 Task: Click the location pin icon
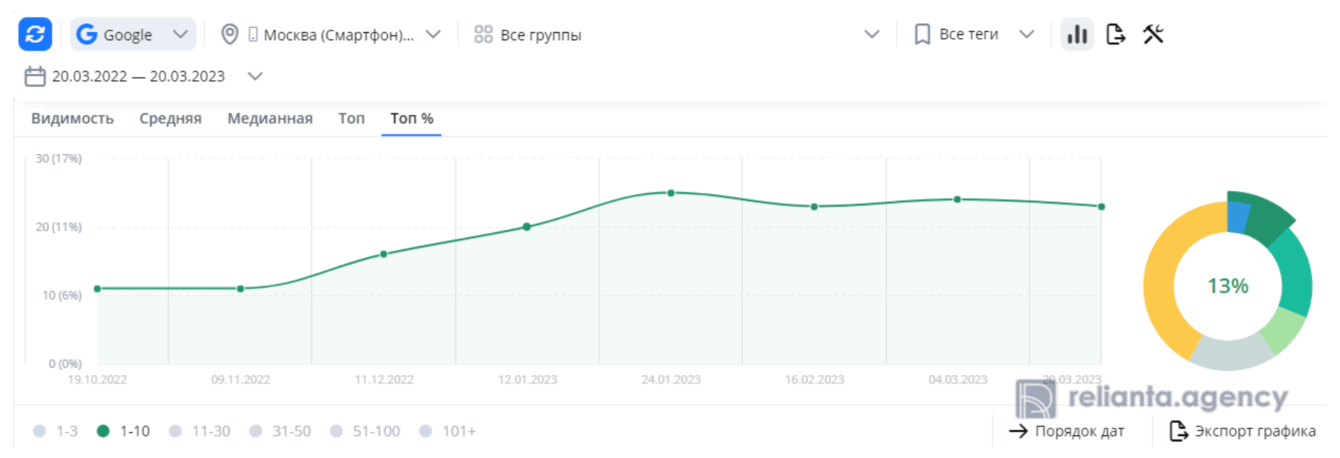click(x=229, y=34)
